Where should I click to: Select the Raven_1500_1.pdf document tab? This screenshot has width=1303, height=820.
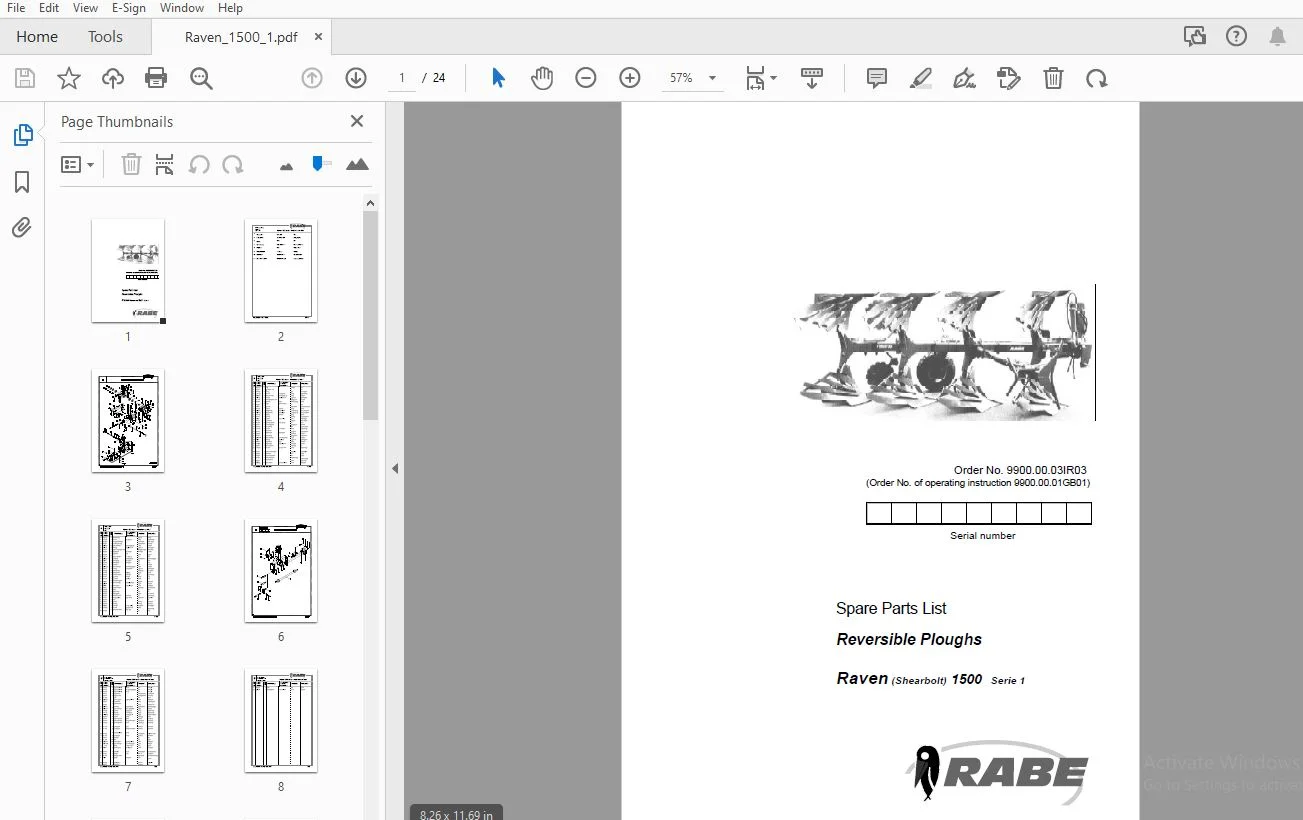(241, 37)
